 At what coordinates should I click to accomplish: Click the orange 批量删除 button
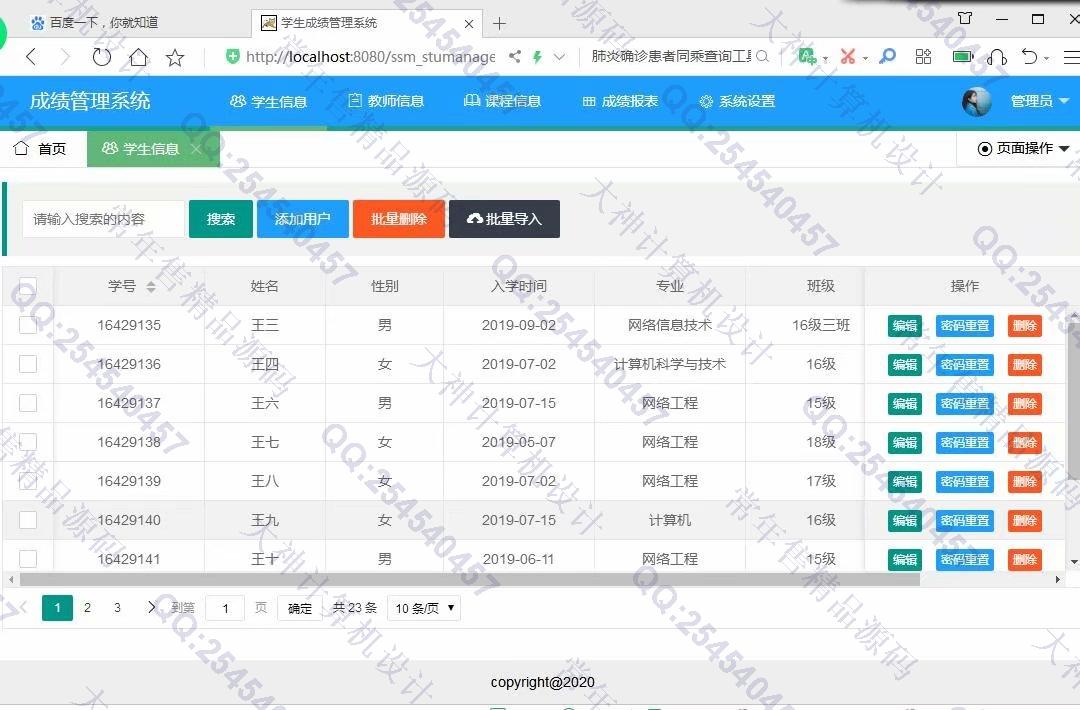point(399,219)
